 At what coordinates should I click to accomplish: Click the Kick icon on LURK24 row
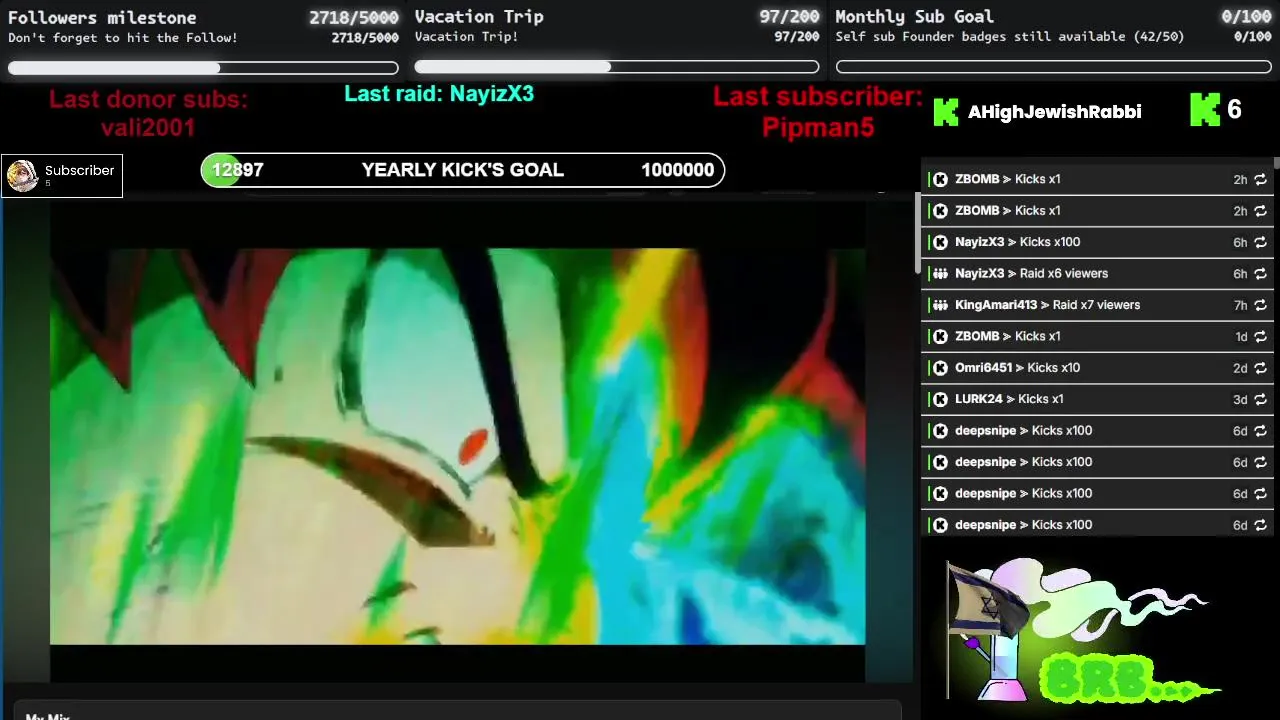point(940,399)
